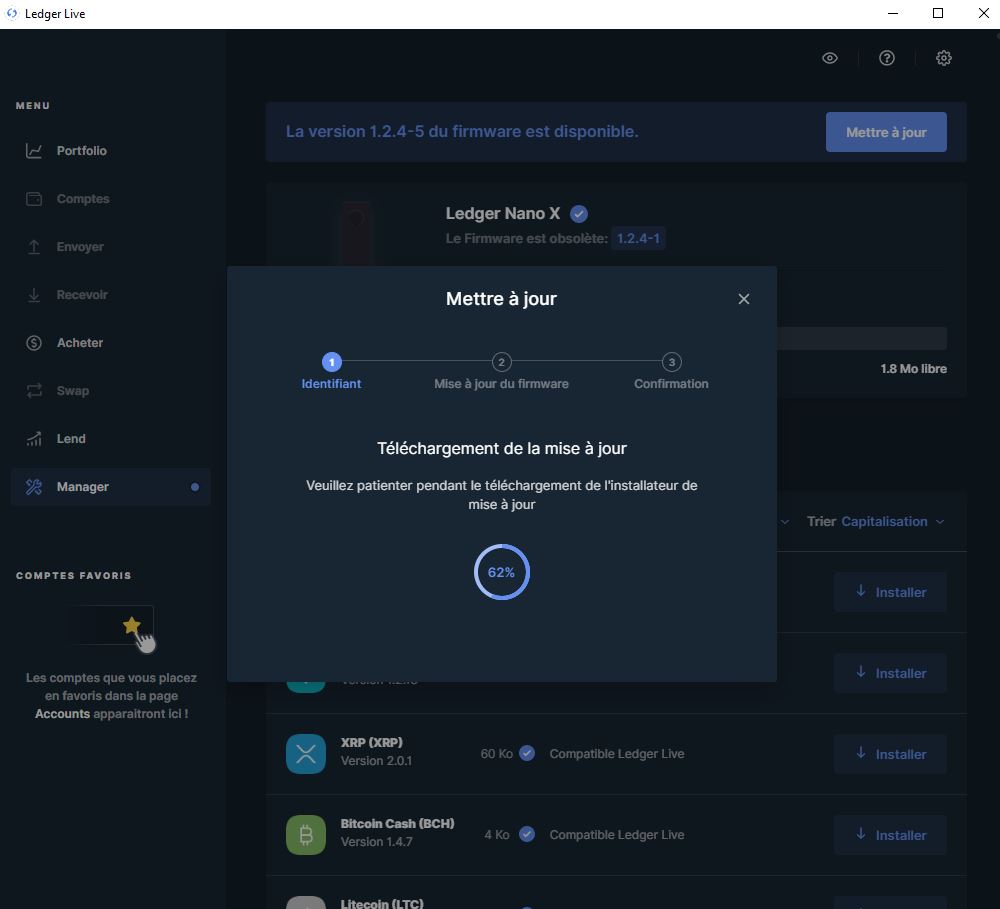Open help with the question mark icon

tap(886, 58)
